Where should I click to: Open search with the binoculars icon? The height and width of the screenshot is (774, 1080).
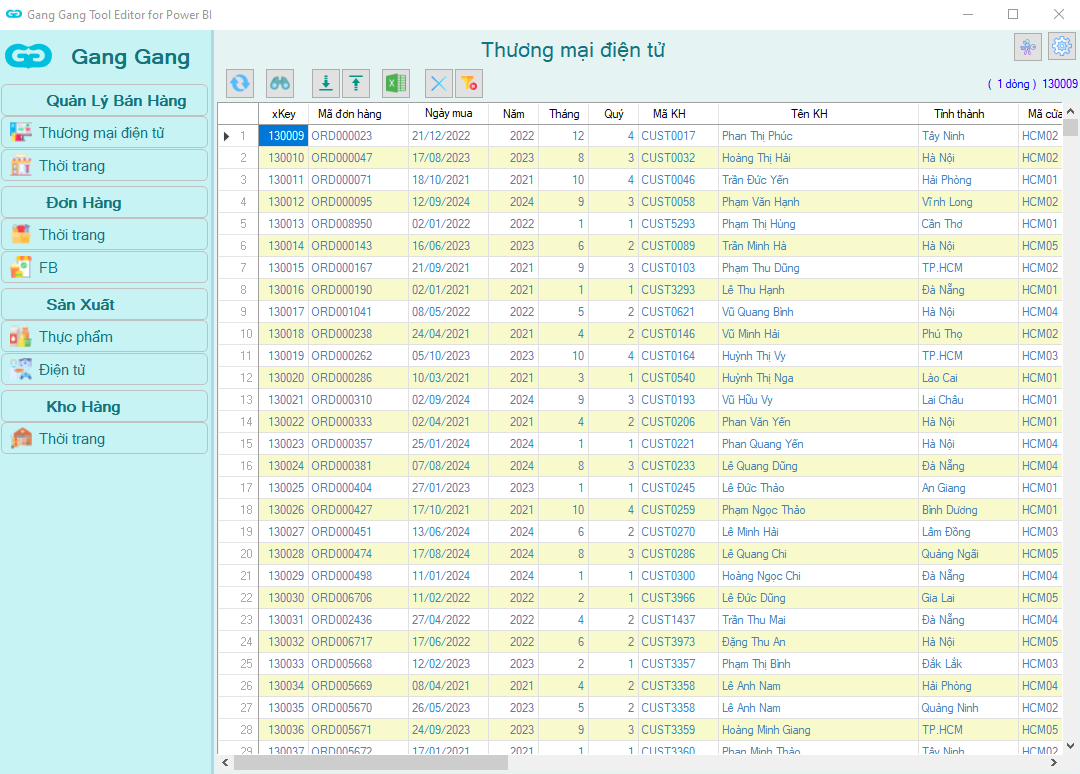click(x=280, y=84)
